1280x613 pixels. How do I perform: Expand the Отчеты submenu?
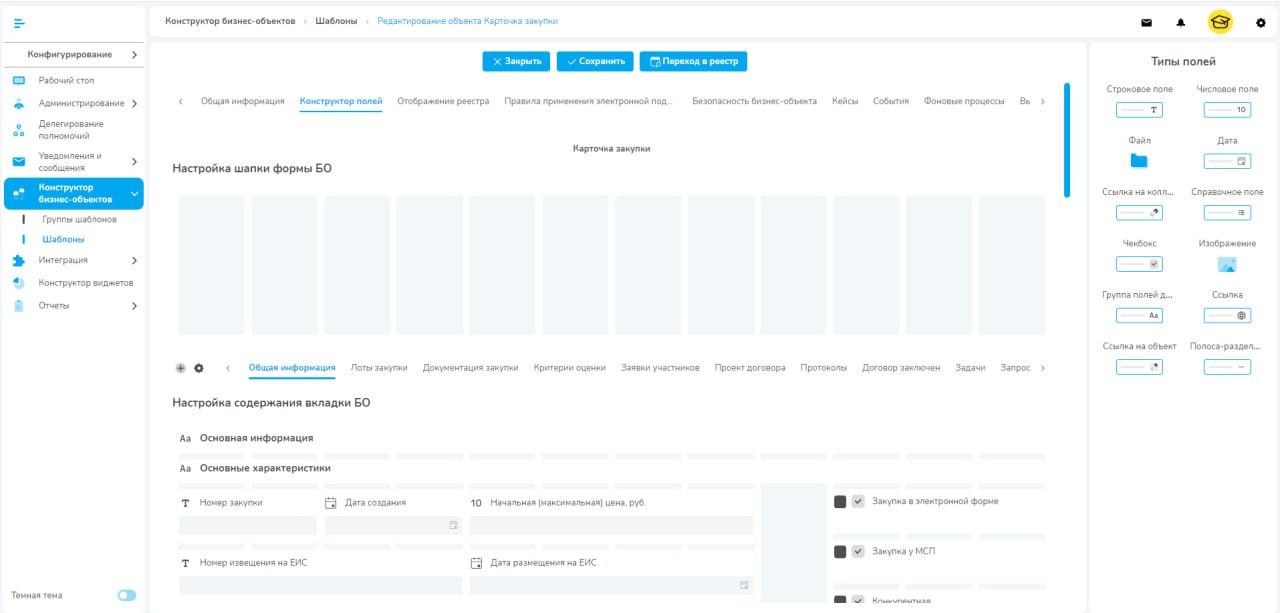tap(134, 306)
